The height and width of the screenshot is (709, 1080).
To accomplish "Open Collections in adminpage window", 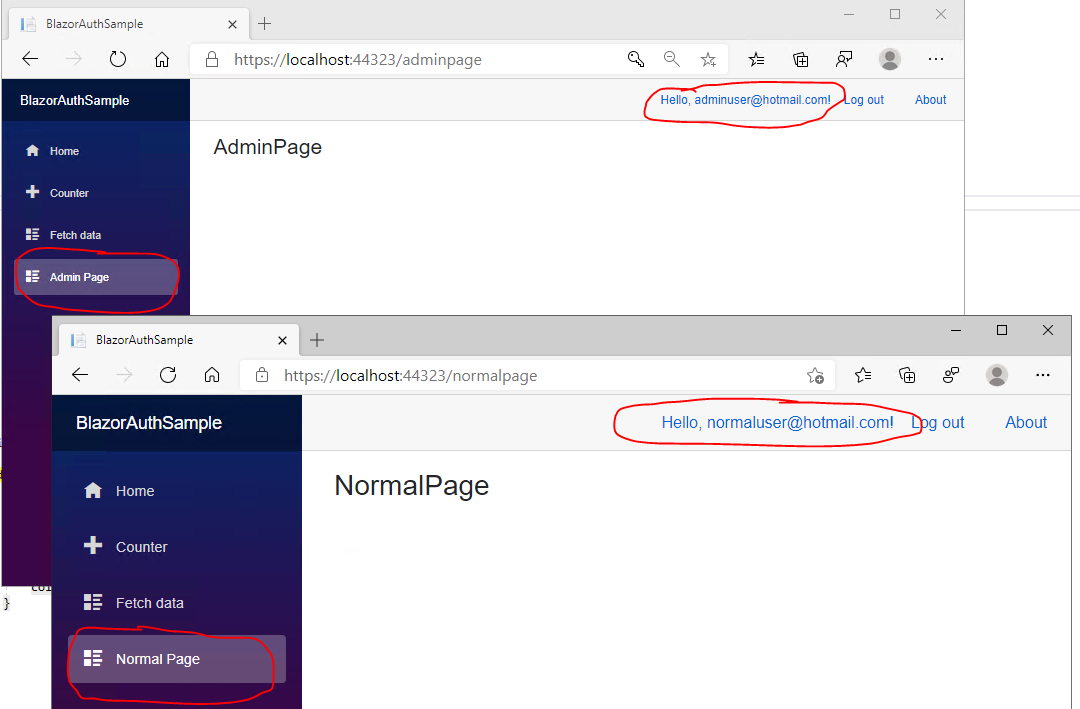I will tap(800, 60).
